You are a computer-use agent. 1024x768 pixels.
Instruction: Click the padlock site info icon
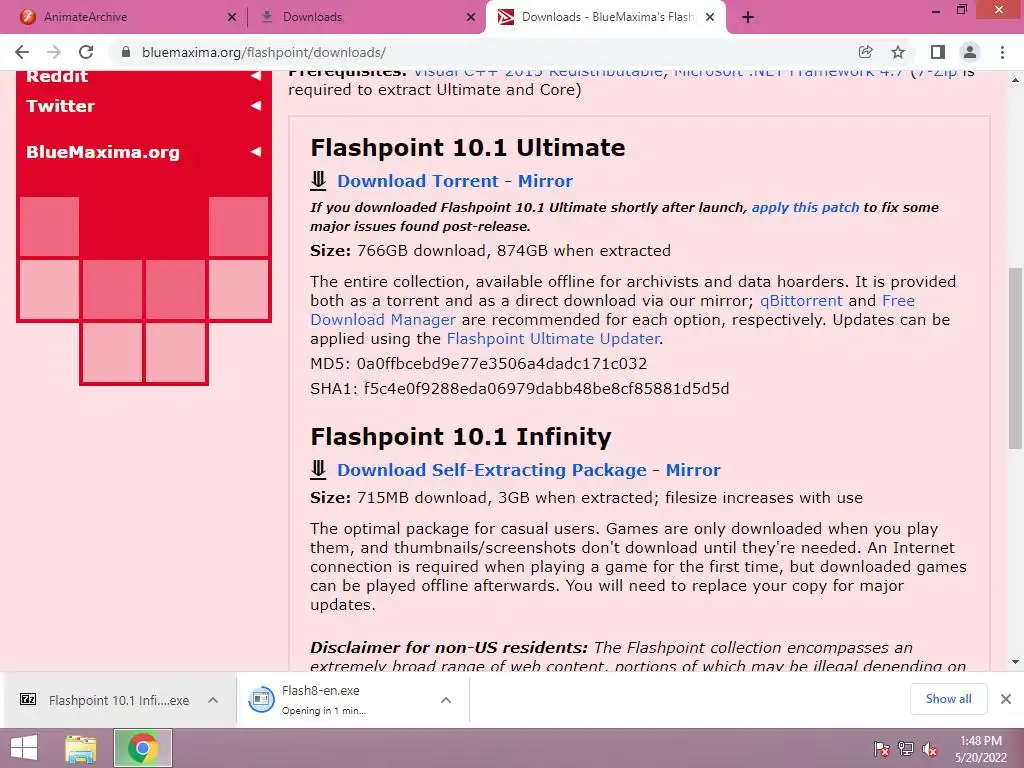126,52
